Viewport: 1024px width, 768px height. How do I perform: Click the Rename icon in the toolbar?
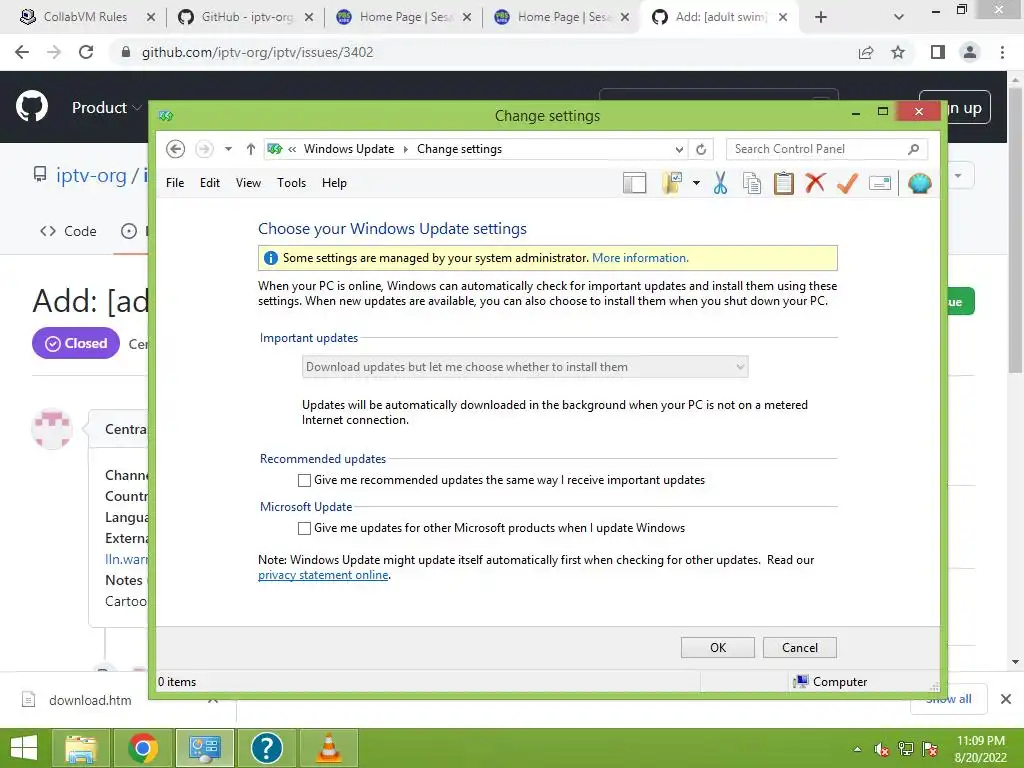click(880, 184)
